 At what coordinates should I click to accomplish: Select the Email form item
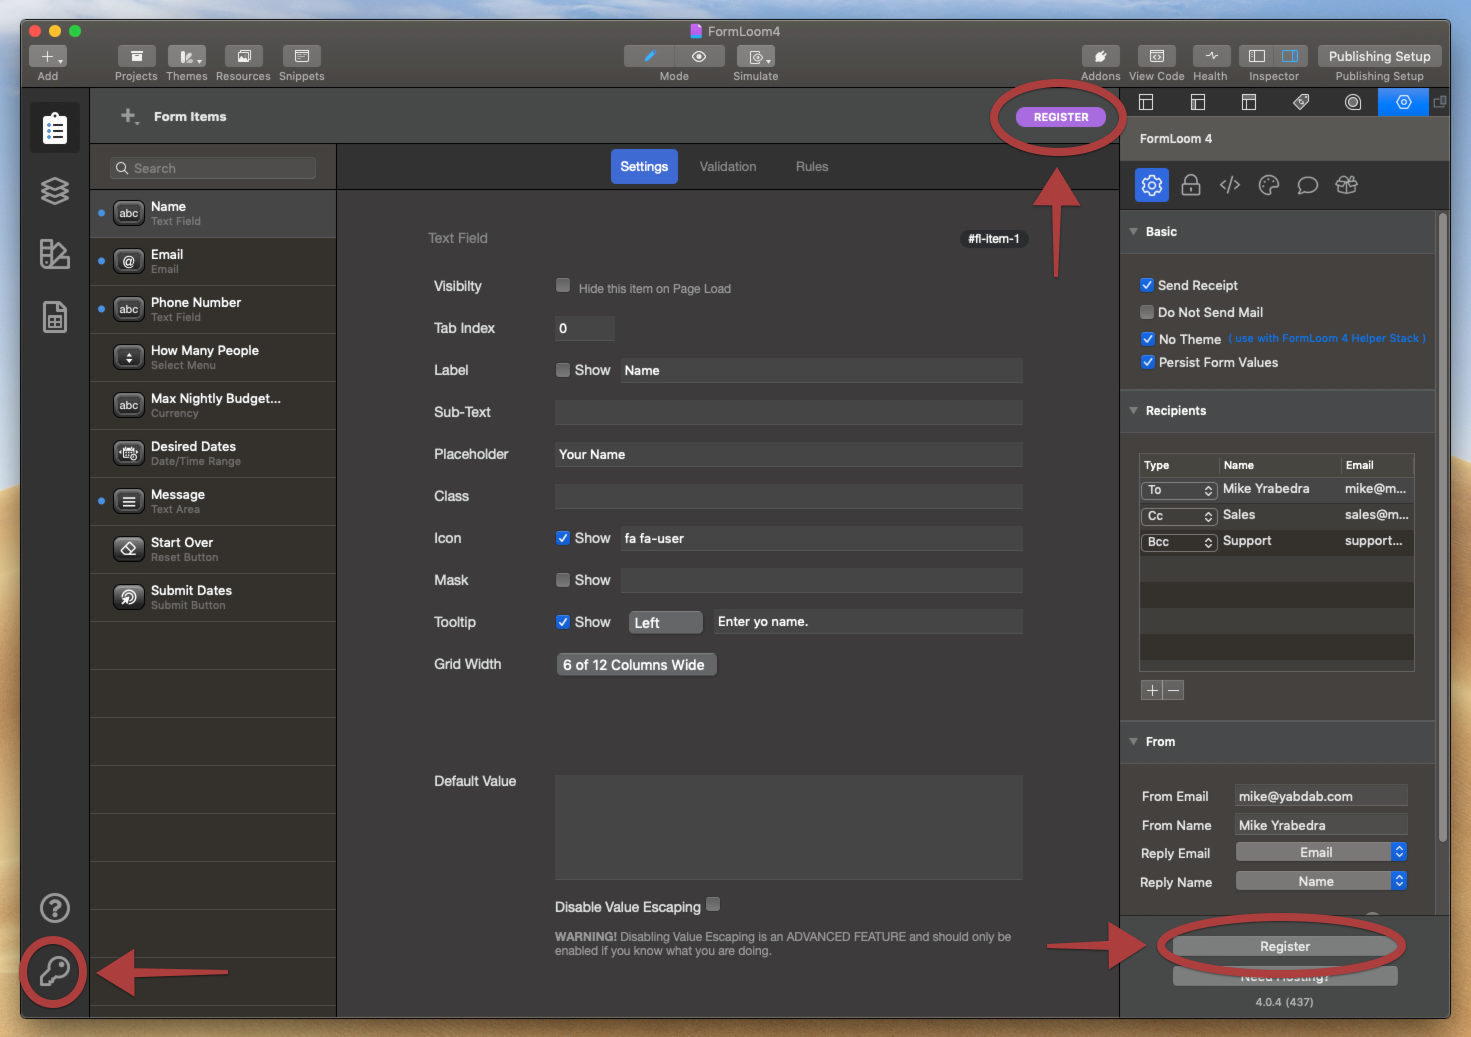(x=213, y=262)
